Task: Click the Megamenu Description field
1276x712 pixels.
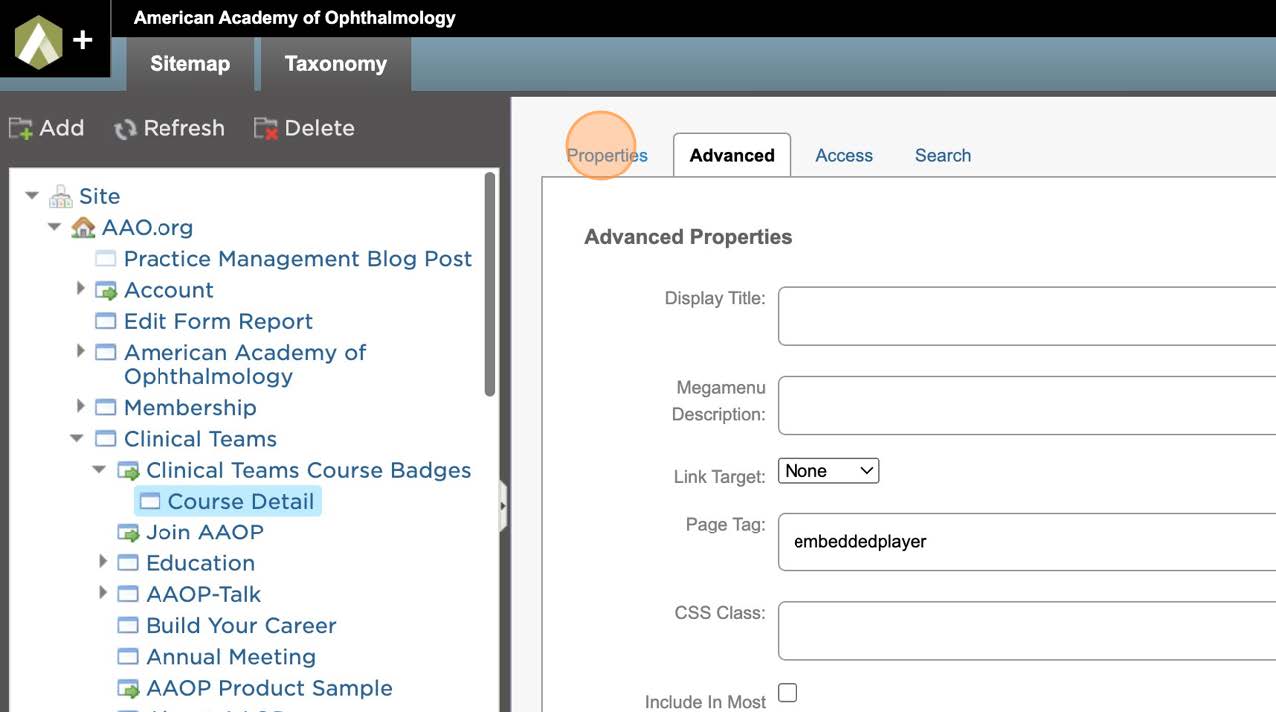Action: point(1027,405)
